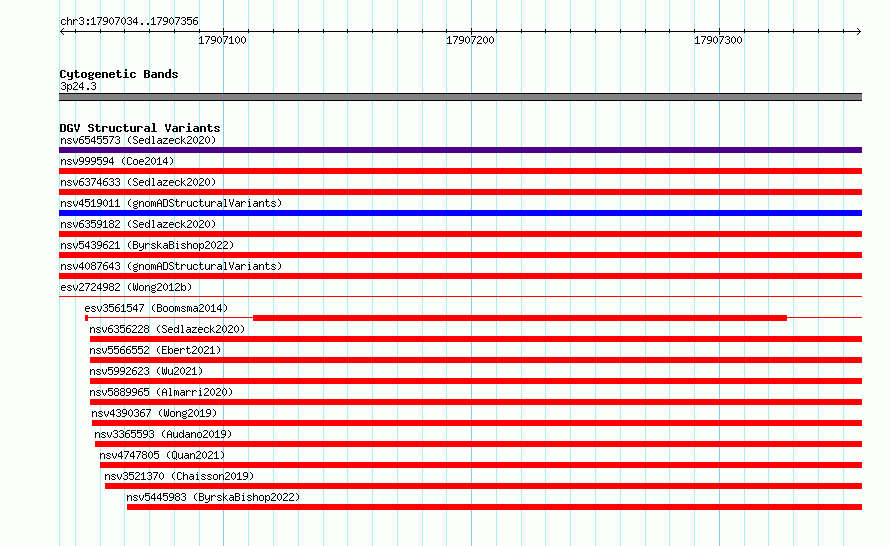Image resolution: width=890 pixels, height=546 pixels.
Task: Open nsv4087643 (gnomADStructuralVariants) label
Action: tap(171, 266)
